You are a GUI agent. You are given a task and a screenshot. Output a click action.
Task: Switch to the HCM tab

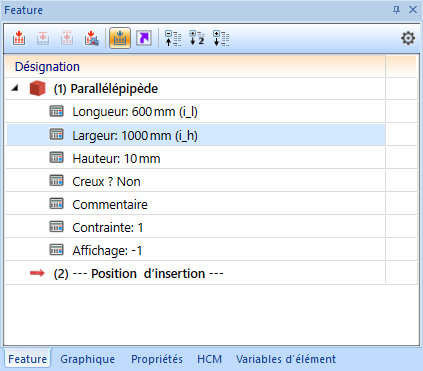(x=209, y=359)
